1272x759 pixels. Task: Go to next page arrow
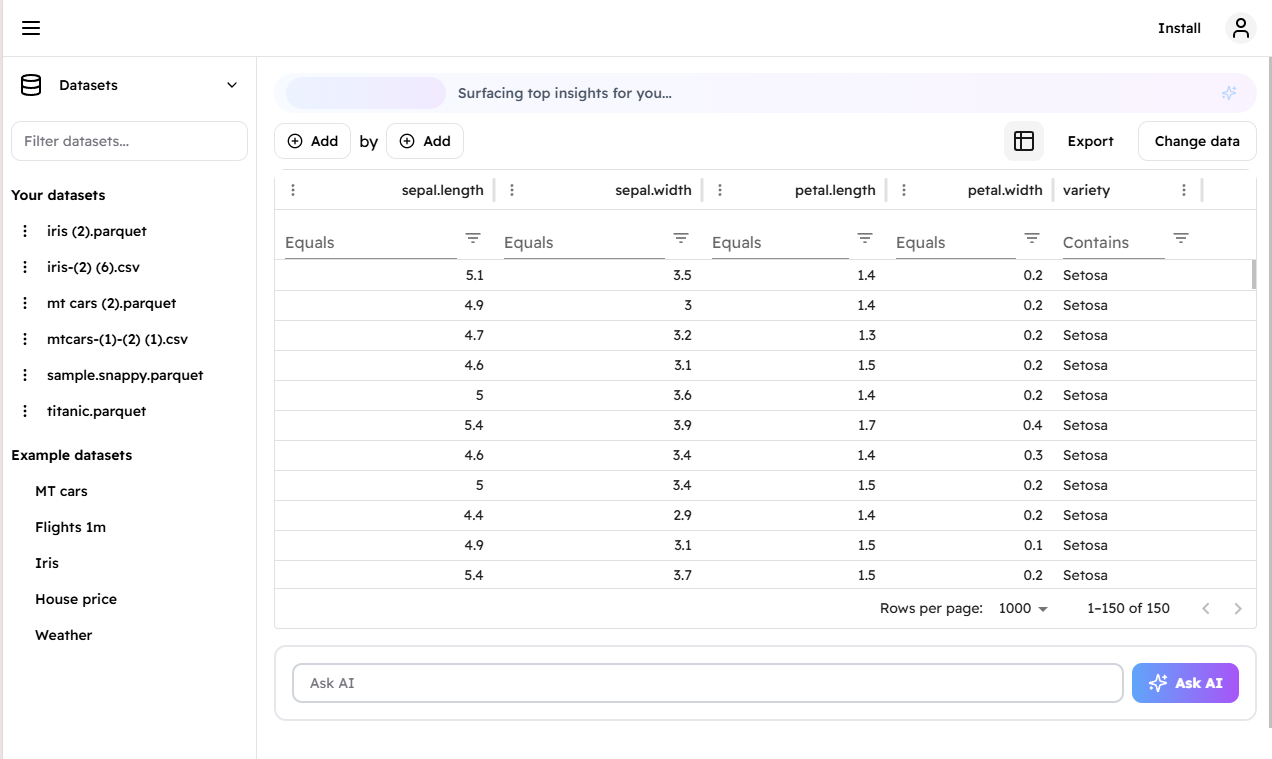[1238, 608]
